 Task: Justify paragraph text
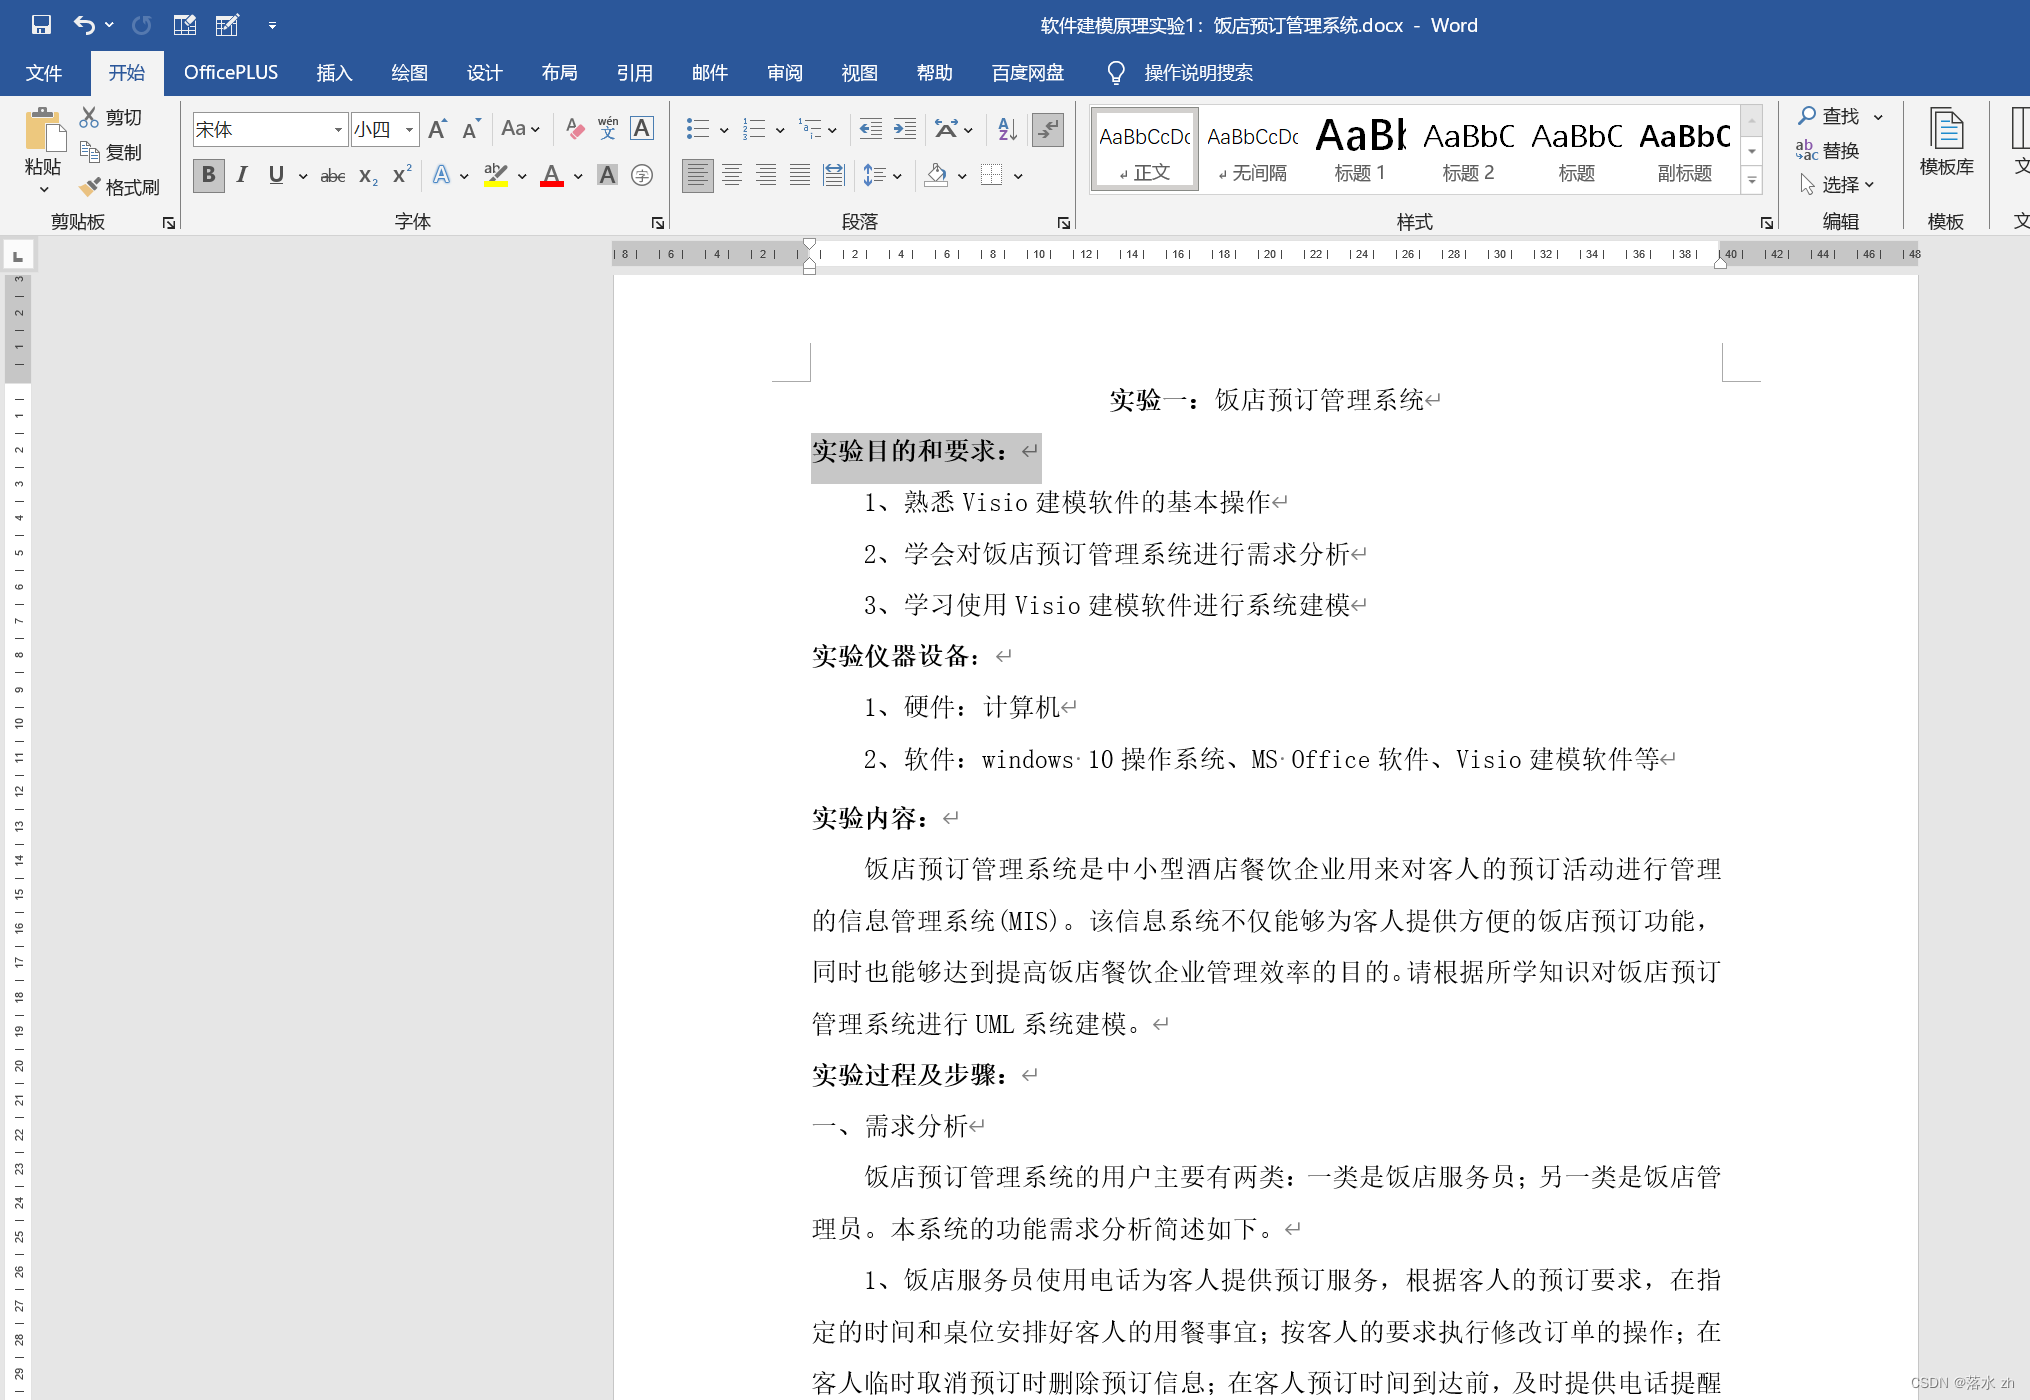click(800, 176)
